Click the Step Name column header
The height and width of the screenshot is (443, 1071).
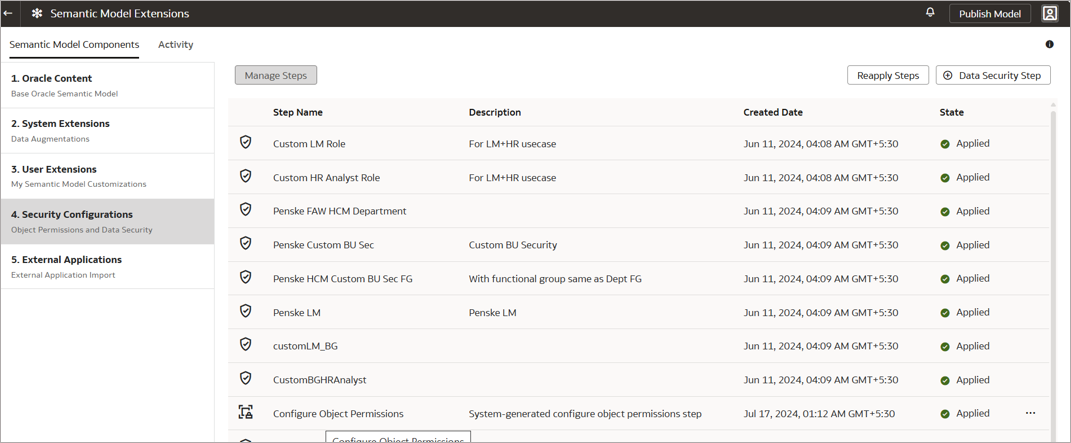click(x=298, y=112)
